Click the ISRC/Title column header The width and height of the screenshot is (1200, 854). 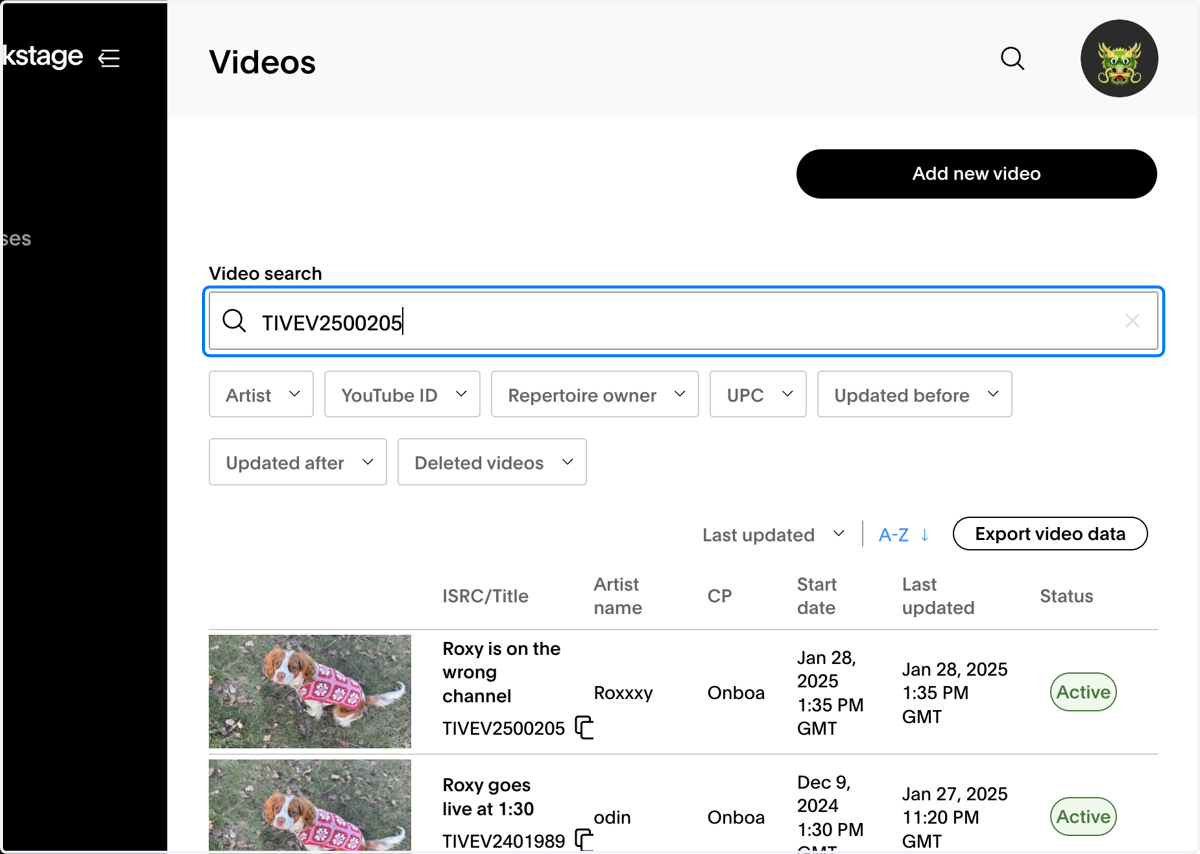485,596
